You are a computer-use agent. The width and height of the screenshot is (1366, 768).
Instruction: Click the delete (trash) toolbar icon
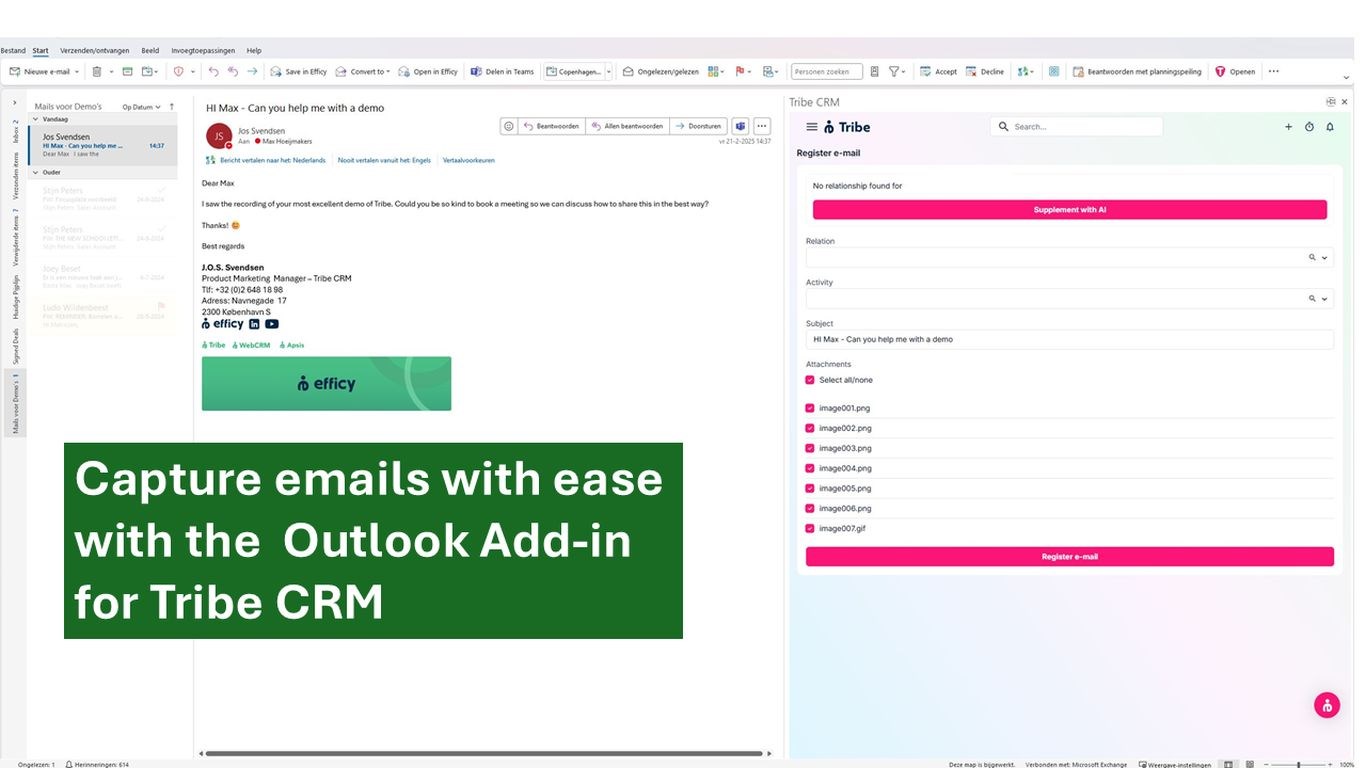point(97,72)
